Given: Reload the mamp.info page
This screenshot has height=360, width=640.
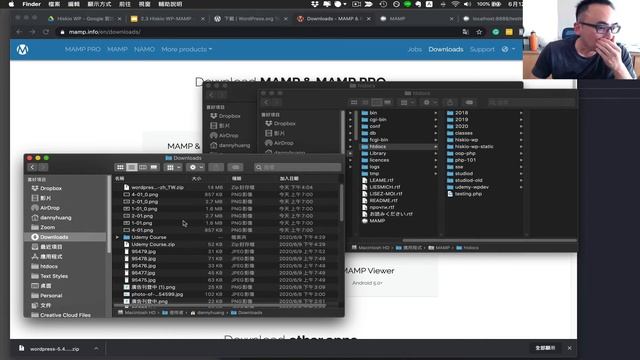Looking at the screenshot, I should 46,32.
